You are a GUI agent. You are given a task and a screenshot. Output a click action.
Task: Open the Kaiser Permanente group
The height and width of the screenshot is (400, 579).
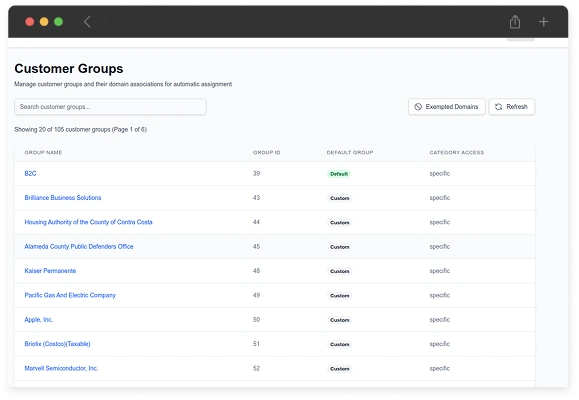[x=50, y=271]
